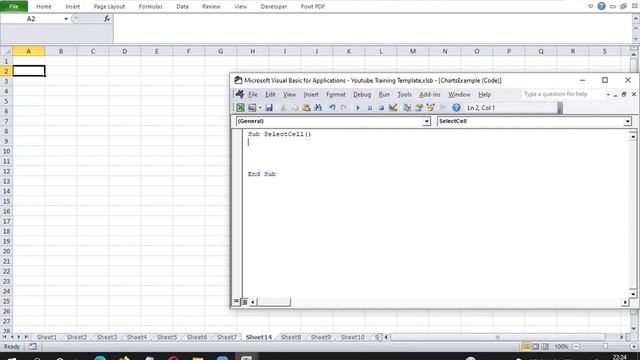
Task: Click the Toolbox icon in VBA toolbar
Action: pos(442,108)
